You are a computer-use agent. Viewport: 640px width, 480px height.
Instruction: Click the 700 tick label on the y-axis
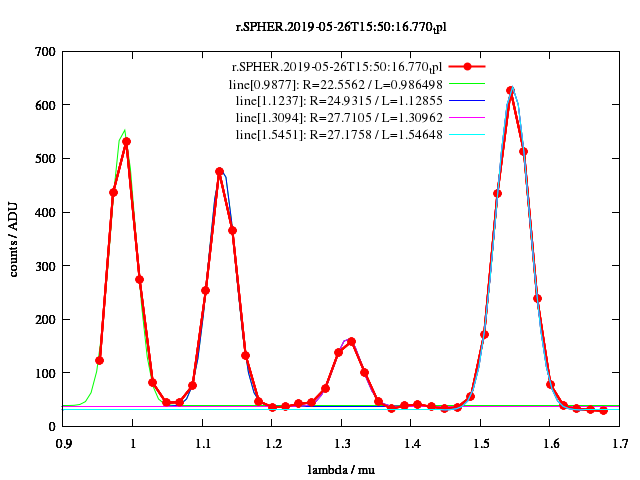click(x=44, y=51)
